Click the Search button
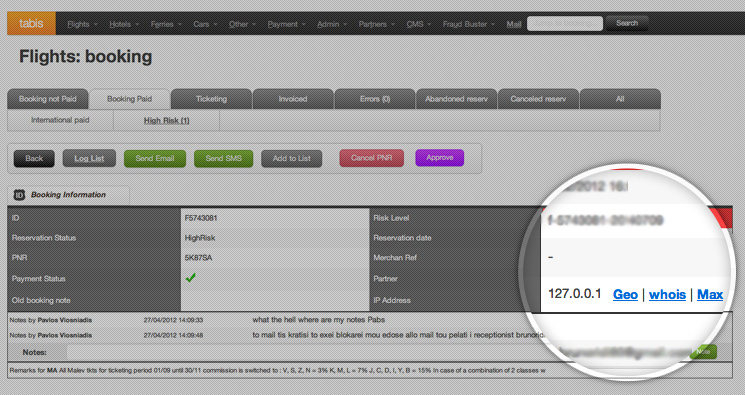Image resolution: width=745 pixels, height=395 pixels. tap(627, 23)
